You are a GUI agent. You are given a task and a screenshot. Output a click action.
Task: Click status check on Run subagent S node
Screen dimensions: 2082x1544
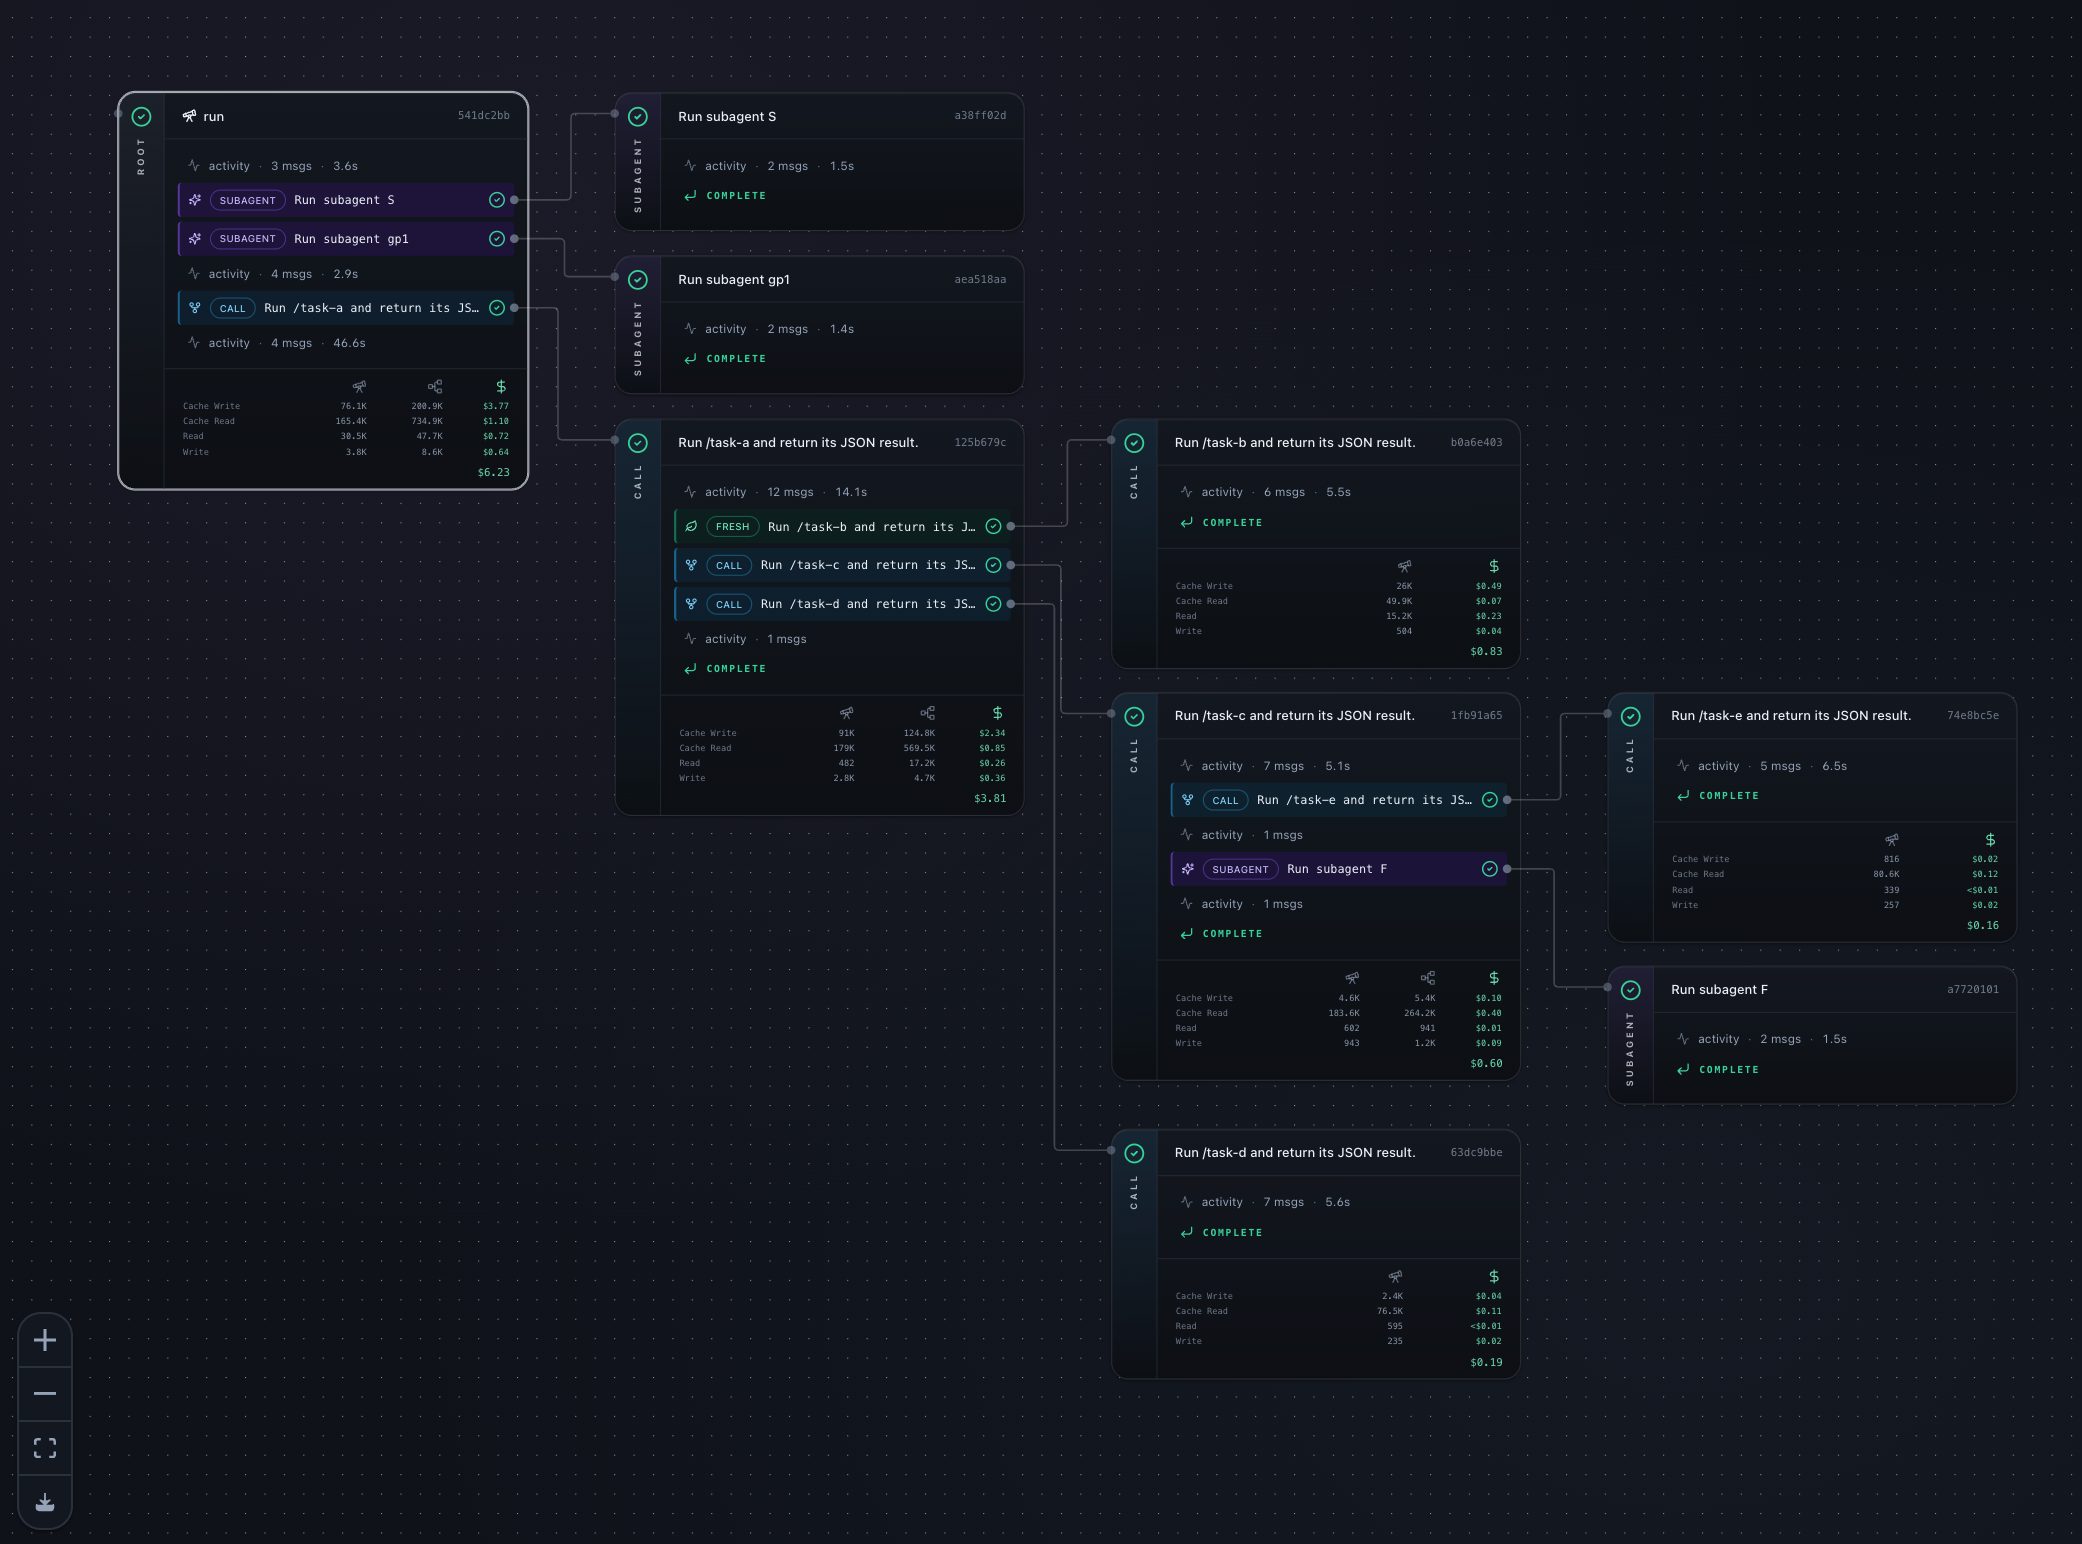click(x=638, y=117)
